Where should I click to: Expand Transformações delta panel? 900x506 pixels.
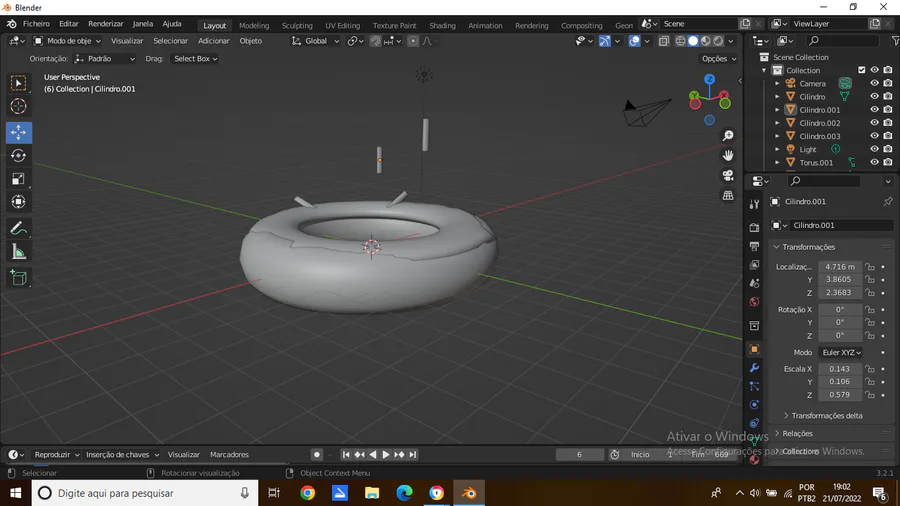click(827, 415)
